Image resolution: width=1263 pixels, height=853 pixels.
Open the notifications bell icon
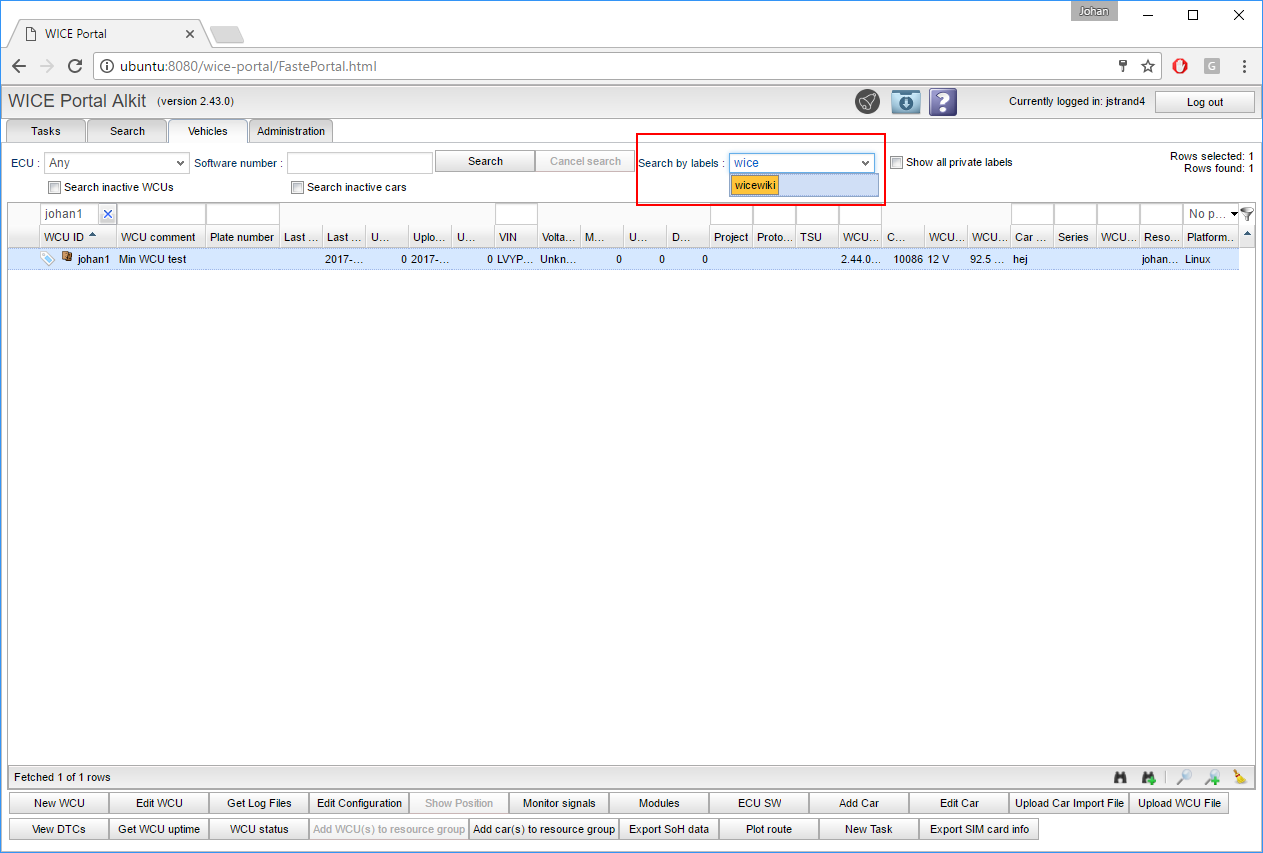coord(867,102)
